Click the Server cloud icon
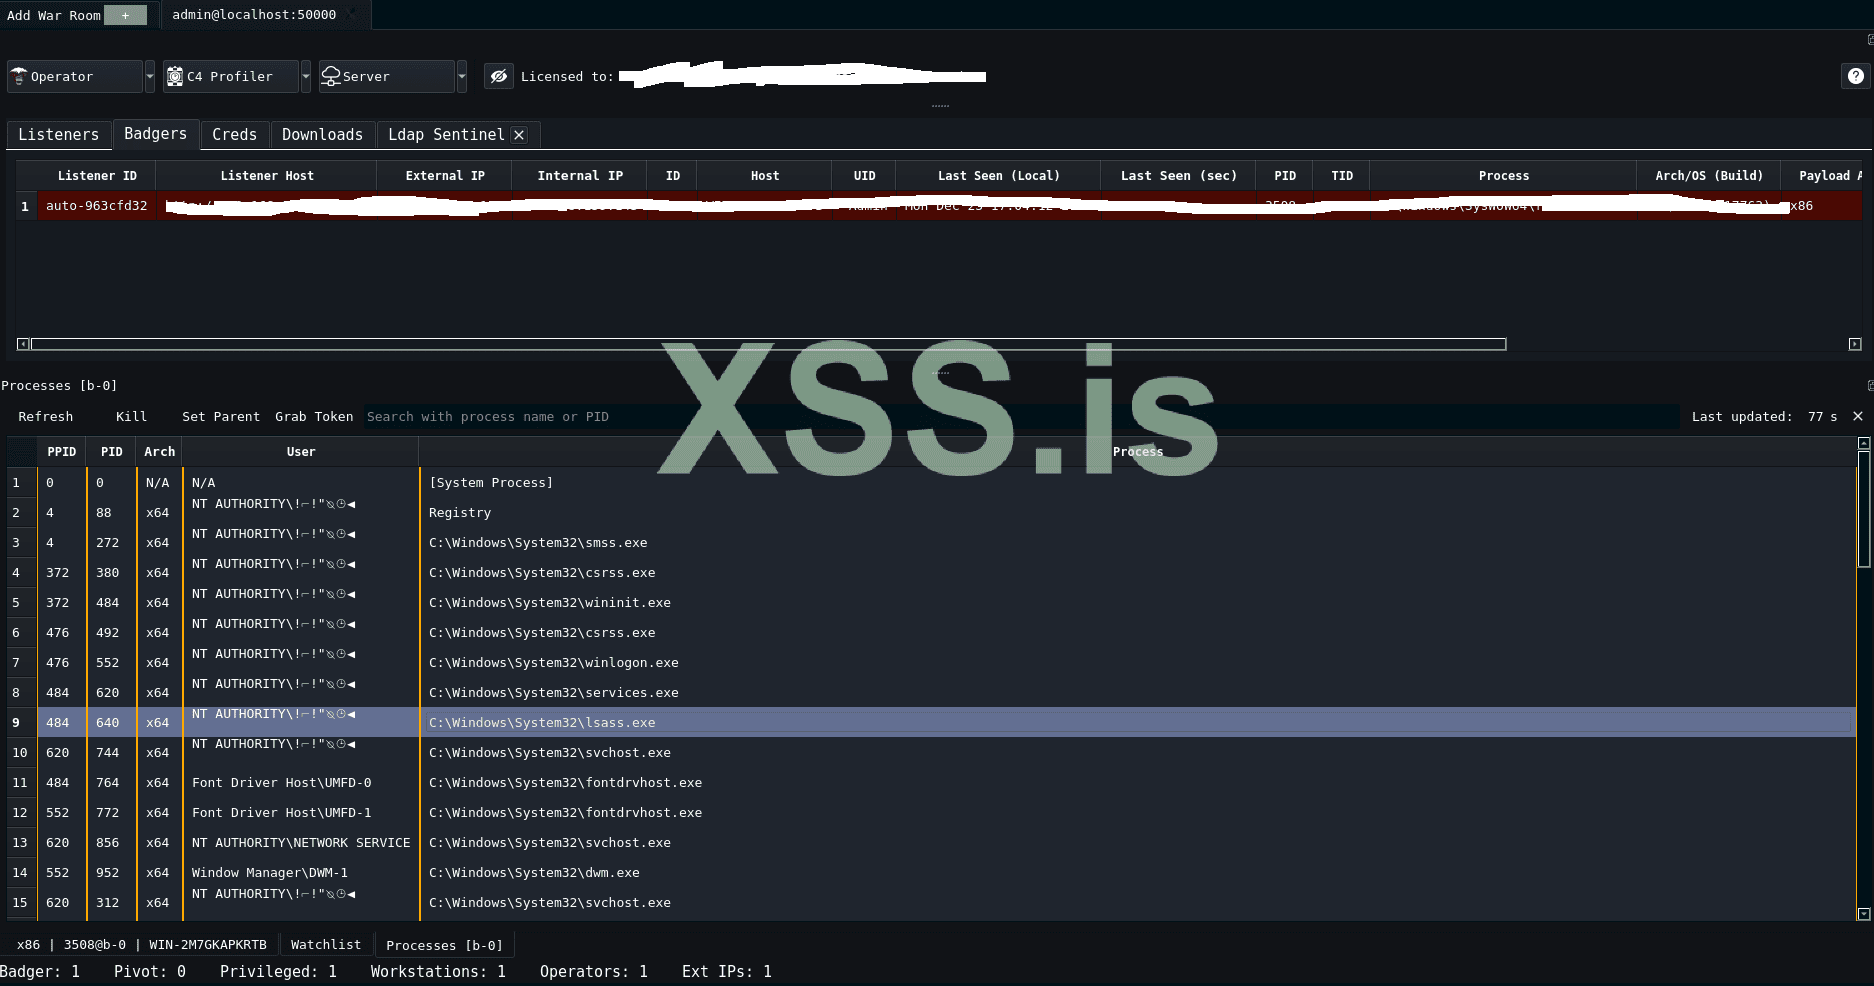 coord(331,76)
